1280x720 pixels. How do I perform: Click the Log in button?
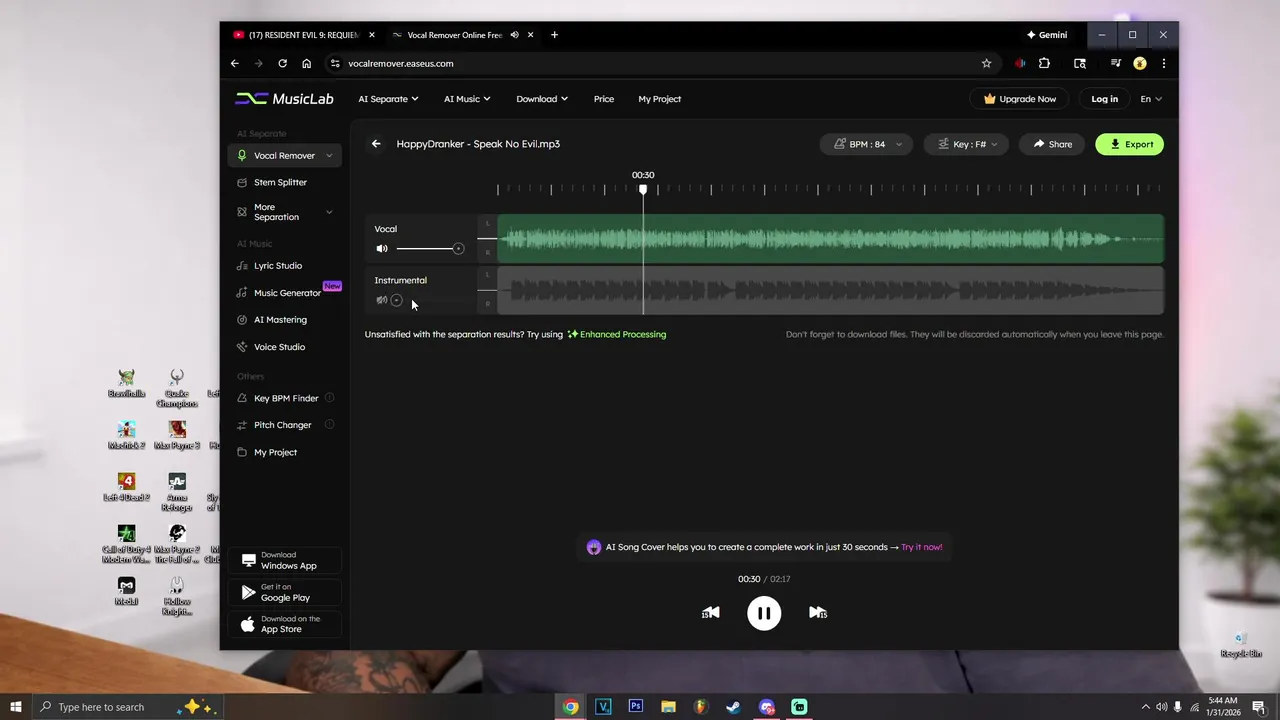pos(1105,99)
